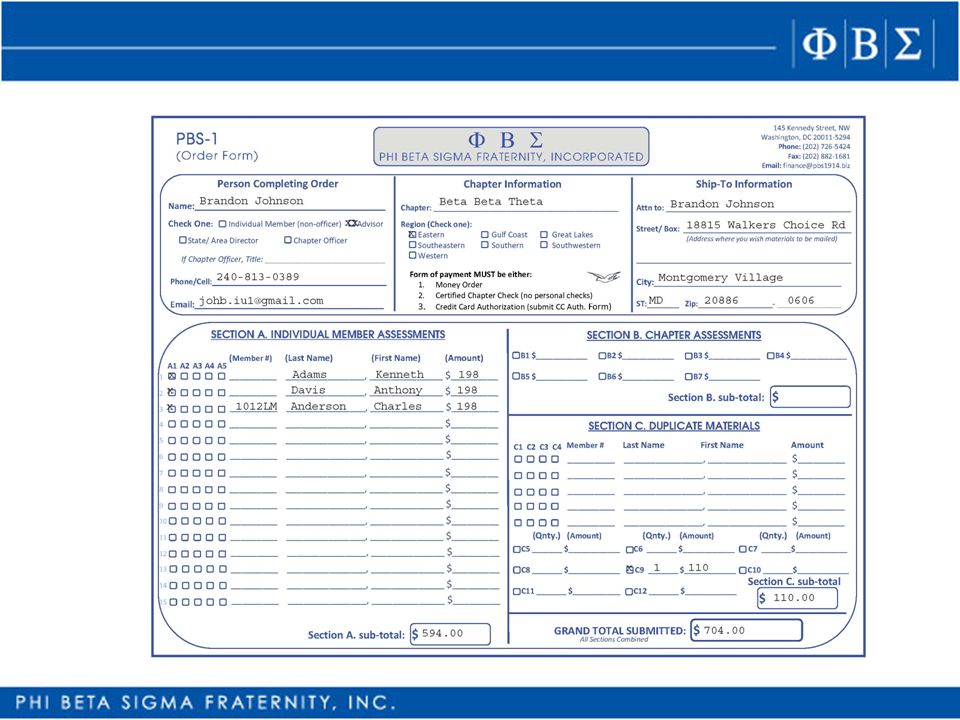Click the If Chapter Officer Title field

click(x=325, y=258)
